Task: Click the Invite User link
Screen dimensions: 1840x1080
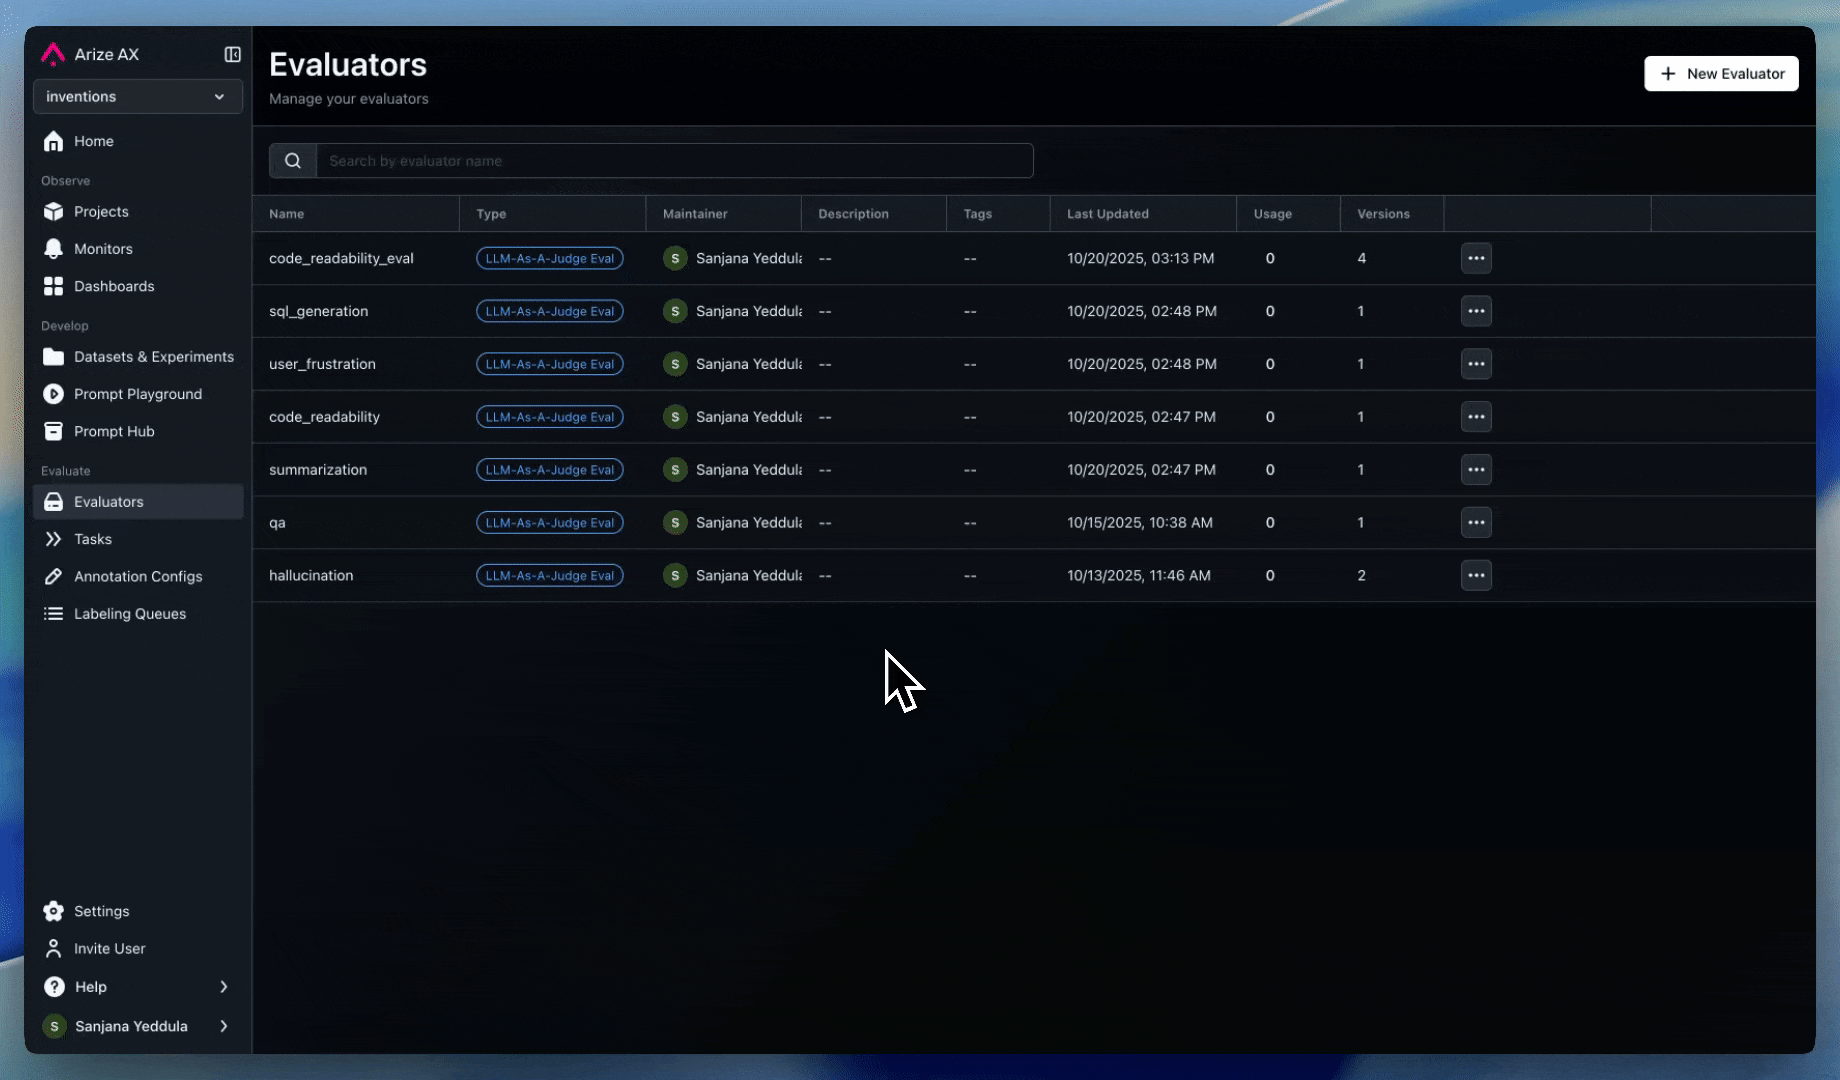Action: [x=109, y=949]
